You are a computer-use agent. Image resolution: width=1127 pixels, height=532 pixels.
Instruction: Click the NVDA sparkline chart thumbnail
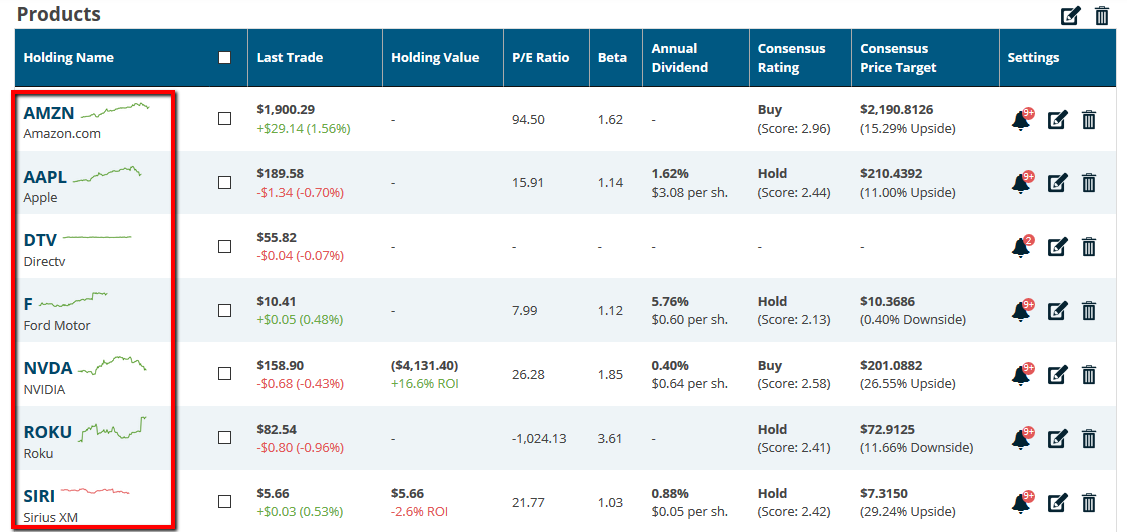click(x=112, y=364)
